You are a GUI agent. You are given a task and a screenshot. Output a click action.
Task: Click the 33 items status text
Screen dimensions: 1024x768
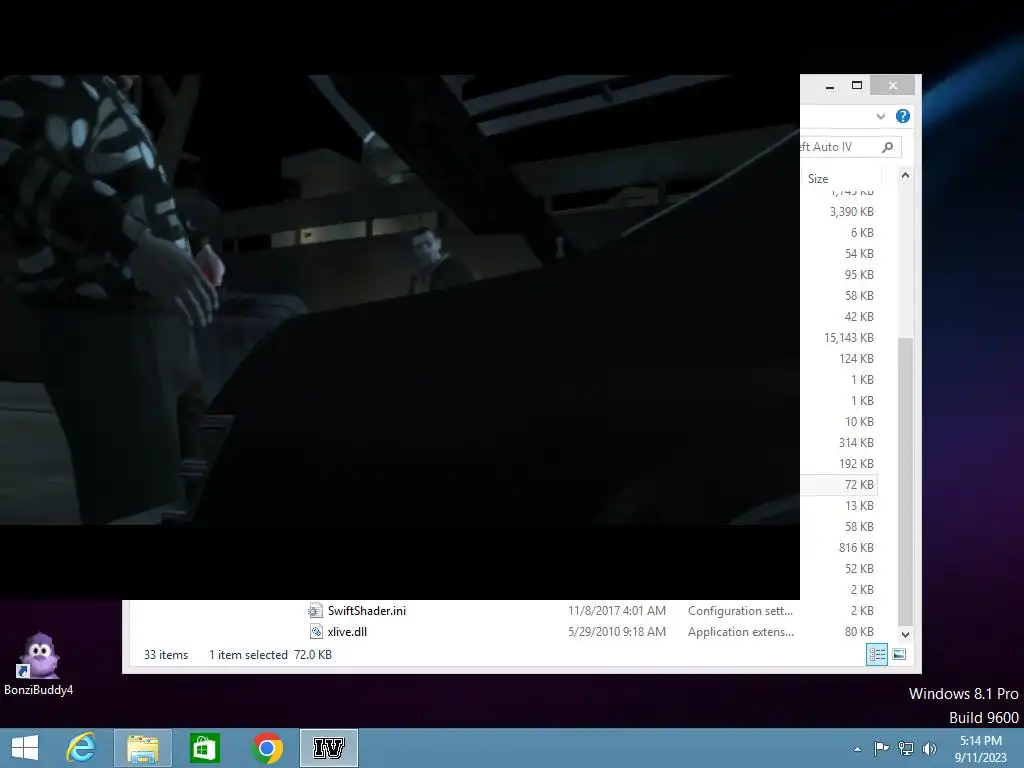tap(166, 654)
